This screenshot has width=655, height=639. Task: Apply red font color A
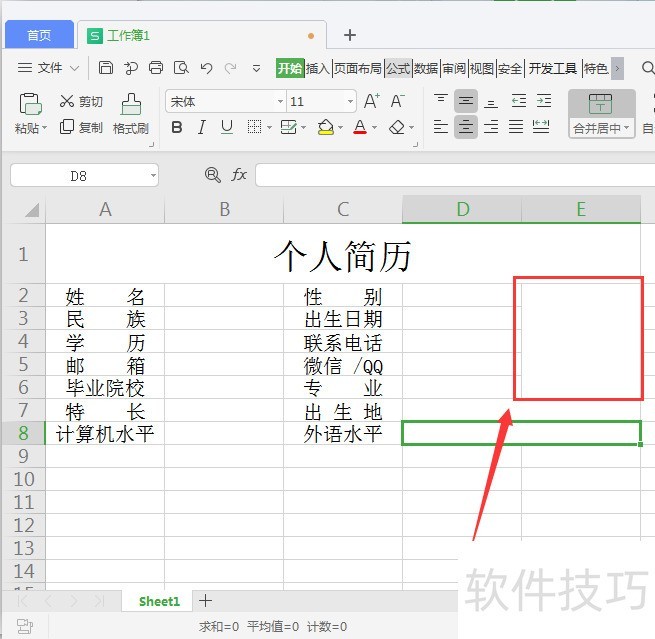pyautogui.click(x=360, y=127)
